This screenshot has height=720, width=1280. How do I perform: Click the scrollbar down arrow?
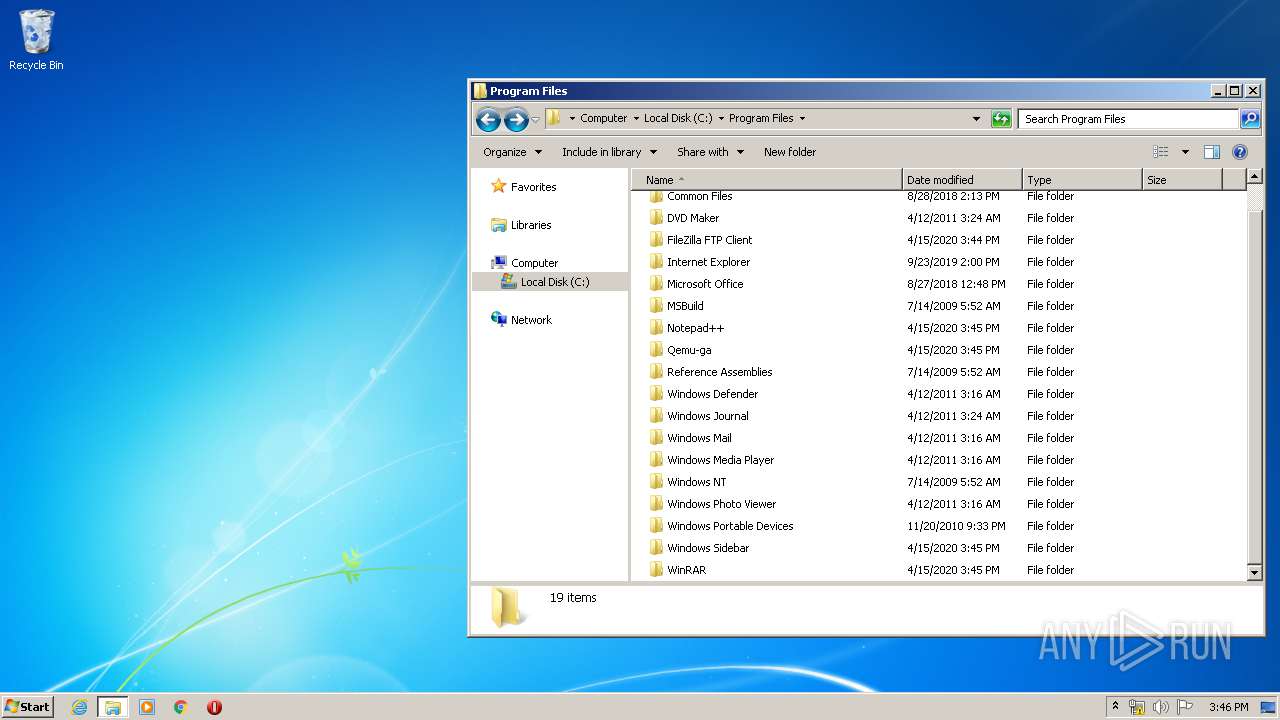click(x=1255, y=572)
